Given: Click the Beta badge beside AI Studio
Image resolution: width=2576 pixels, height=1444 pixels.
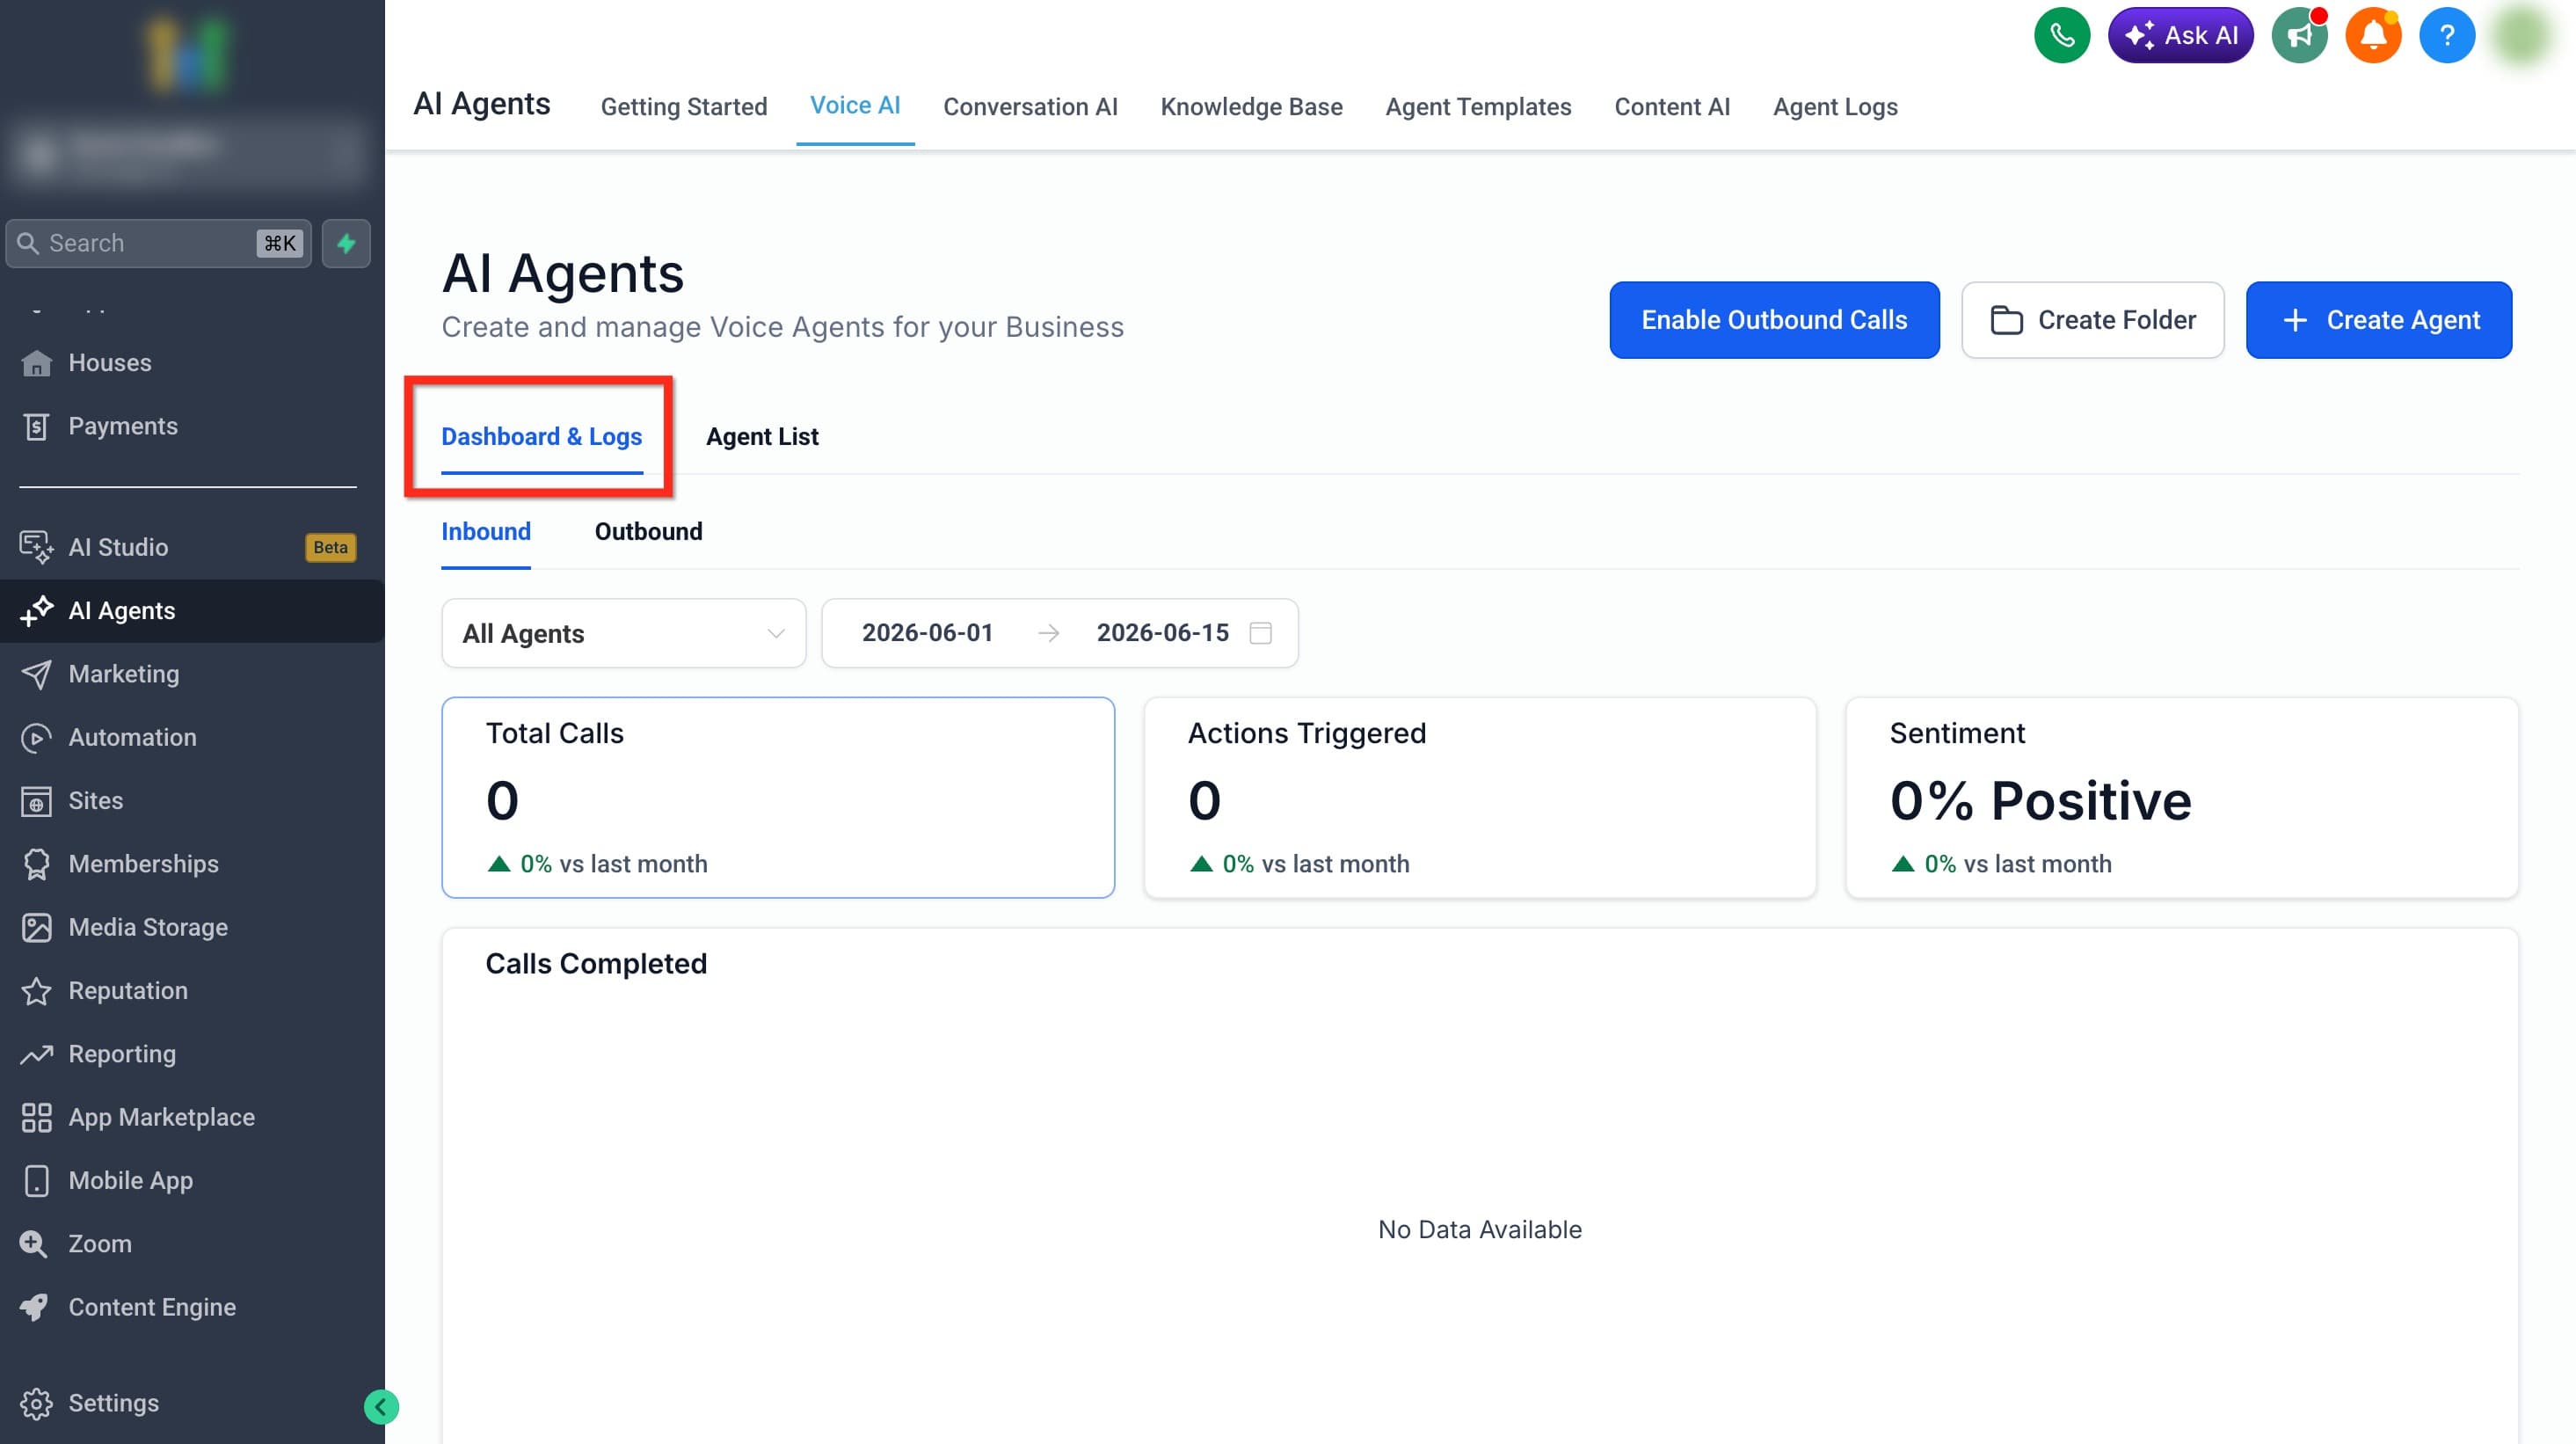Looking at the screenshot, I should tap(330, 548).
